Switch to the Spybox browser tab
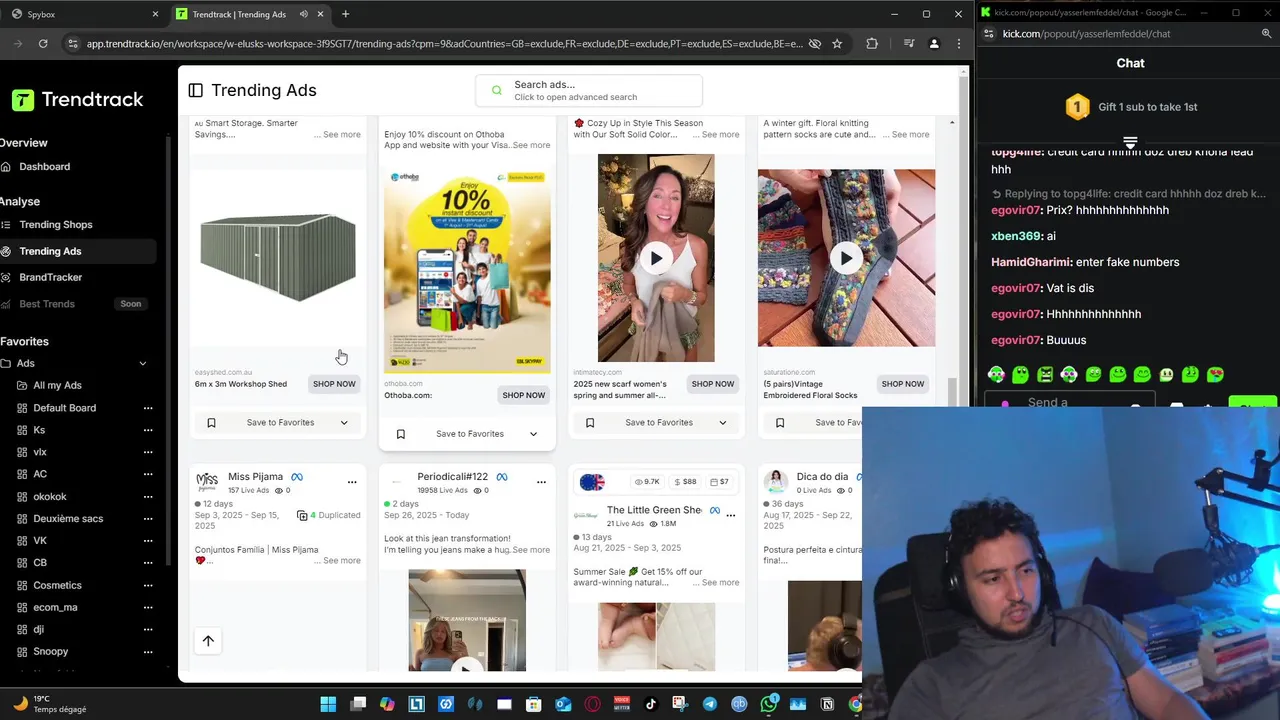This screenshot has width=1280, height=720. click(x=84, y=14)
